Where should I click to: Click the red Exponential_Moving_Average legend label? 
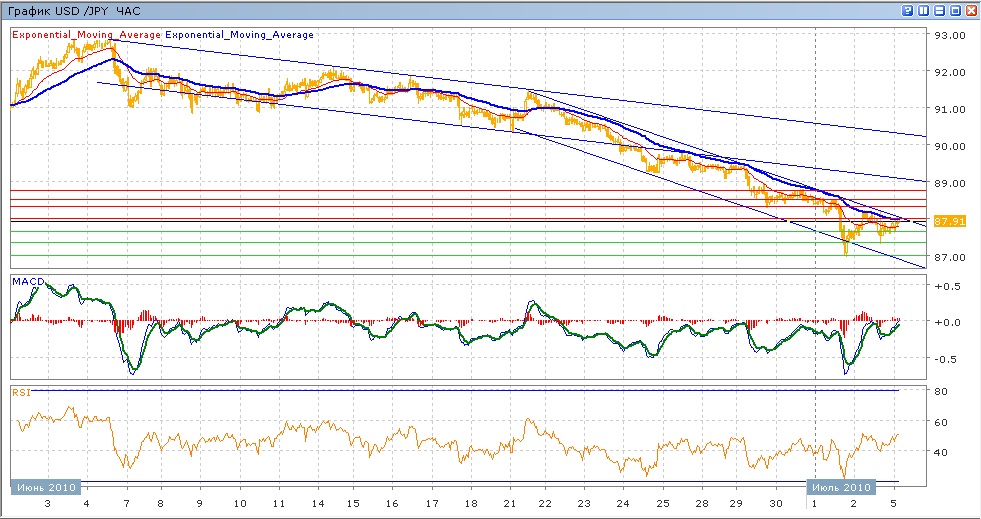(x=86, y=35)
